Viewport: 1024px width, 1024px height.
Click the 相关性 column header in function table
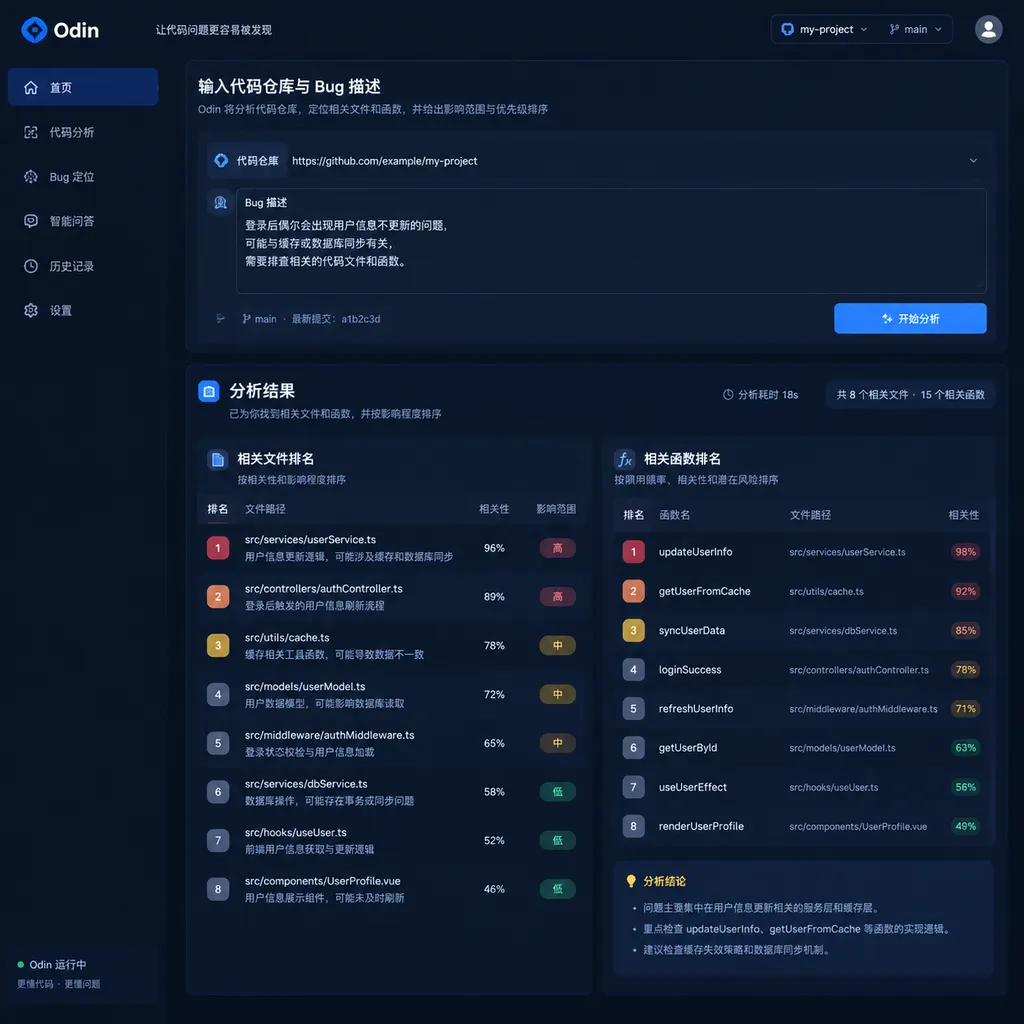tap(963, 515)
